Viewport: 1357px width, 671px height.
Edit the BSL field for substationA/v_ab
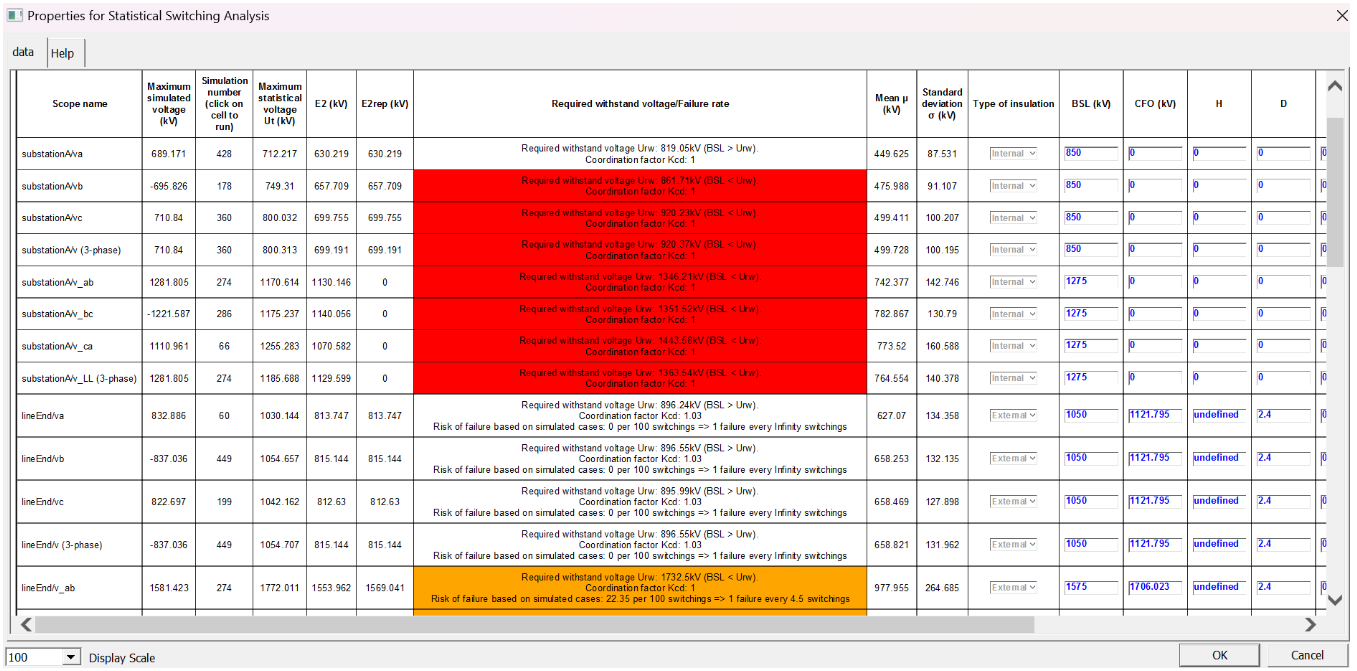point(1090,281)
